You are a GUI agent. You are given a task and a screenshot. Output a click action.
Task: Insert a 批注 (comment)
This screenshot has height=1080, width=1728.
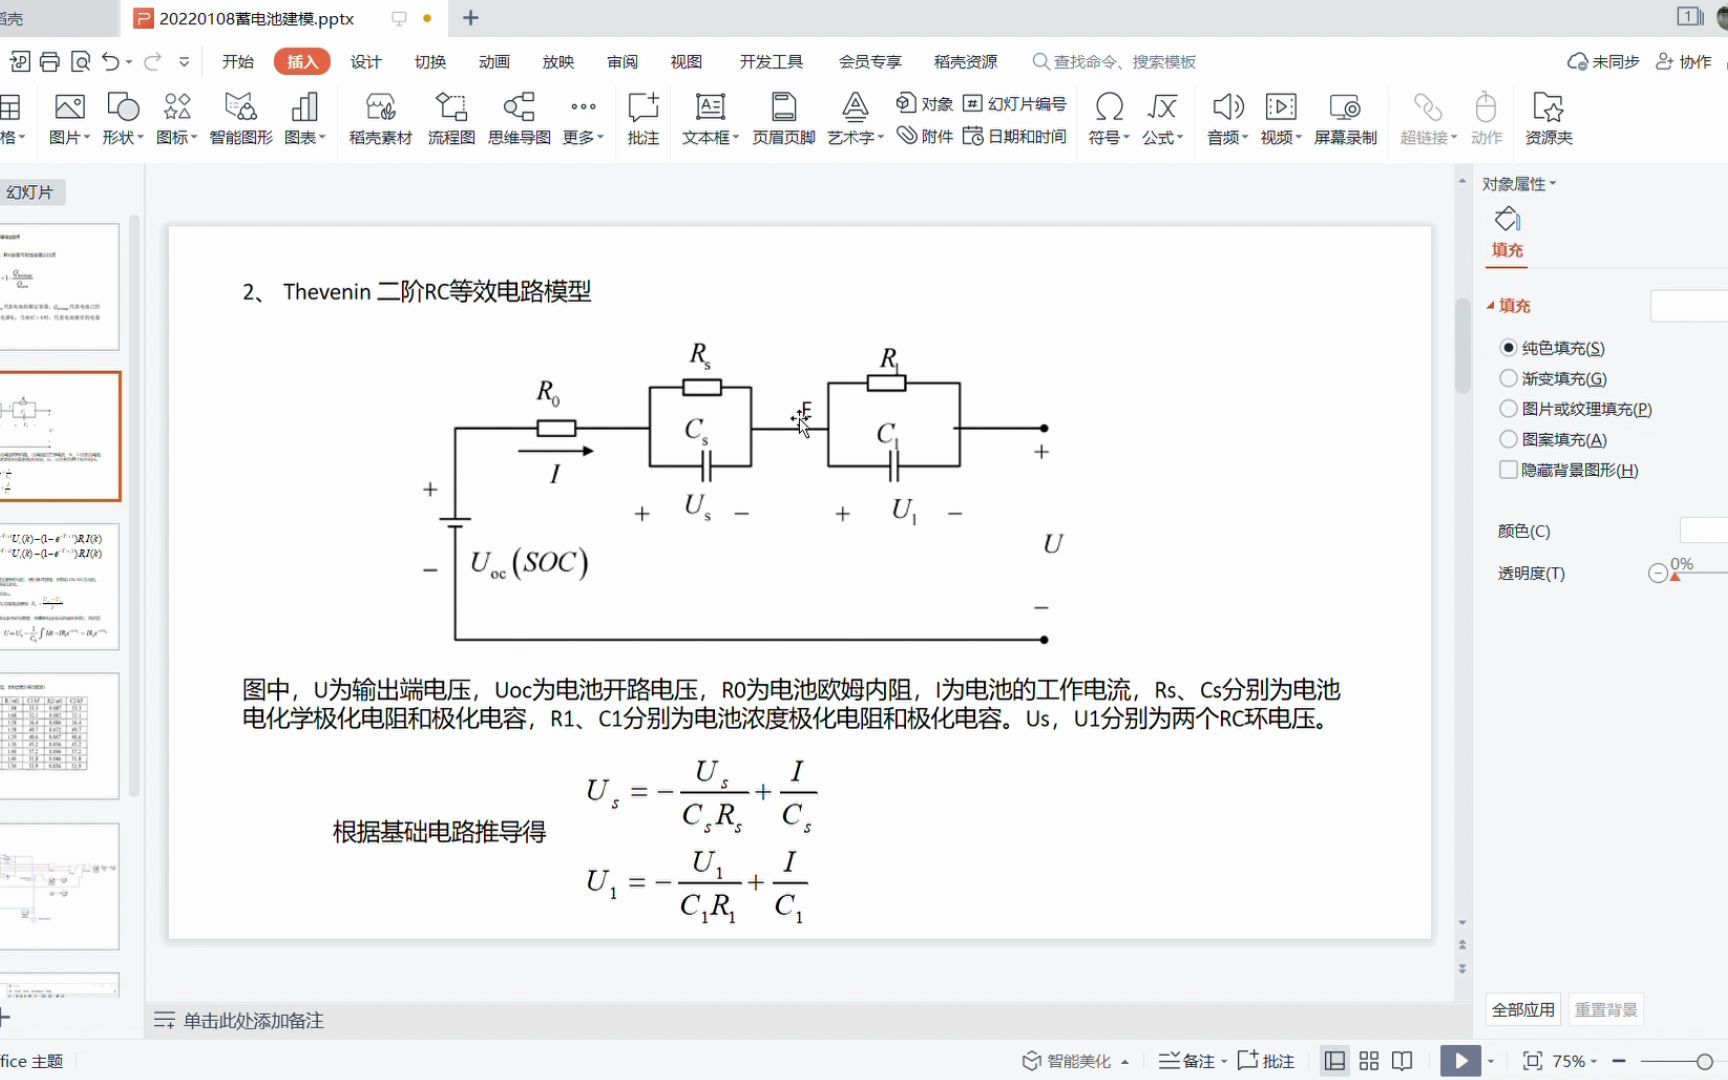[643, 118]
